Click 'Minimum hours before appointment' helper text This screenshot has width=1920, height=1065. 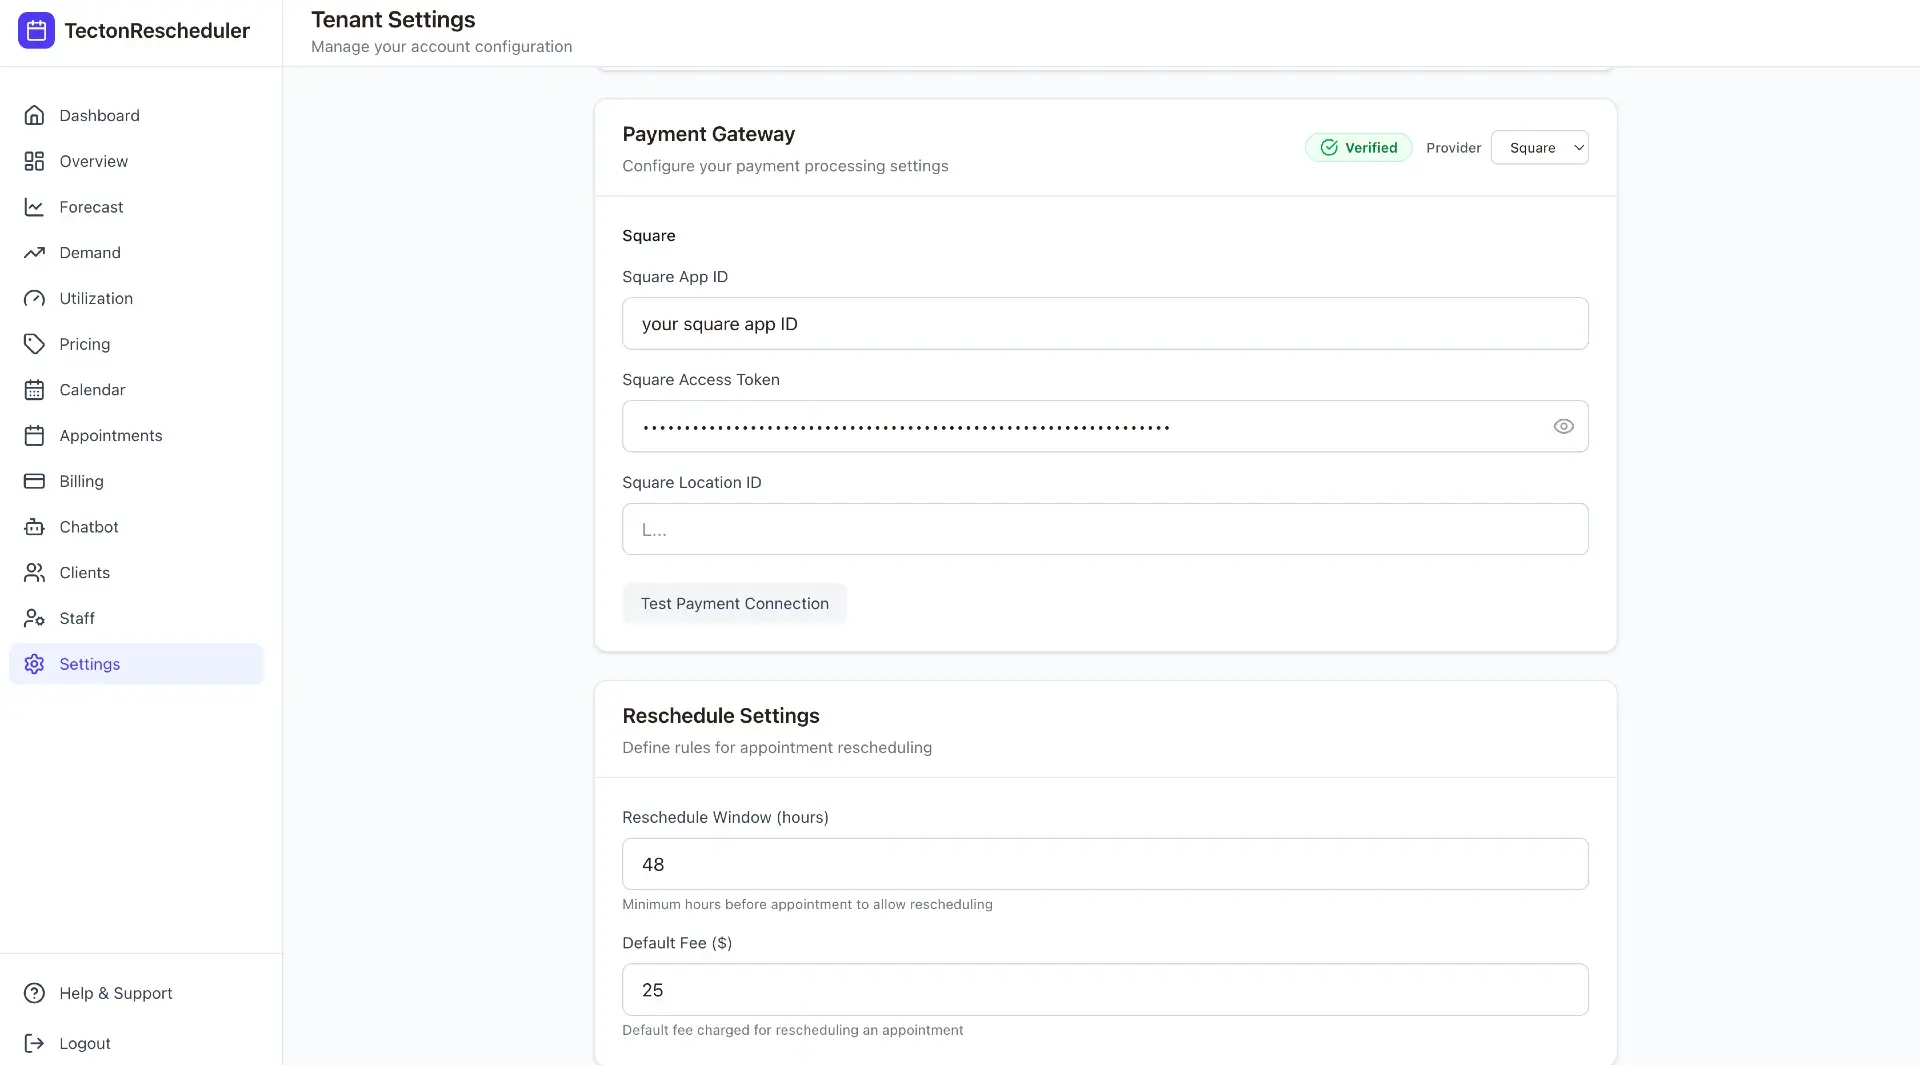click(x=807, y=904)
